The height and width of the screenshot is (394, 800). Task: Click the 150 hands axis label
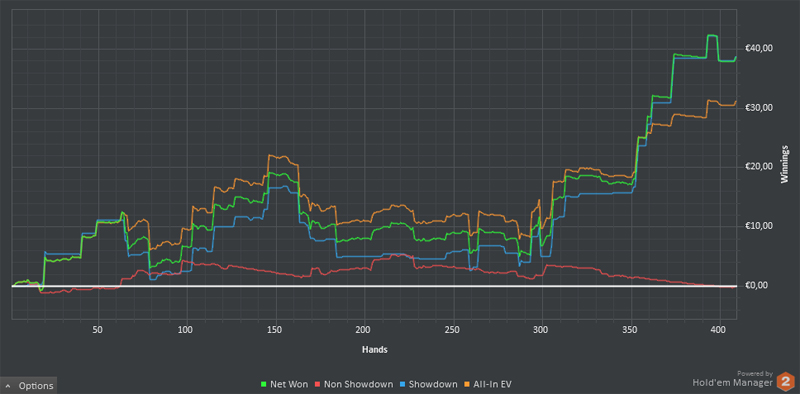pyautogui.click(x=275, y=330)
